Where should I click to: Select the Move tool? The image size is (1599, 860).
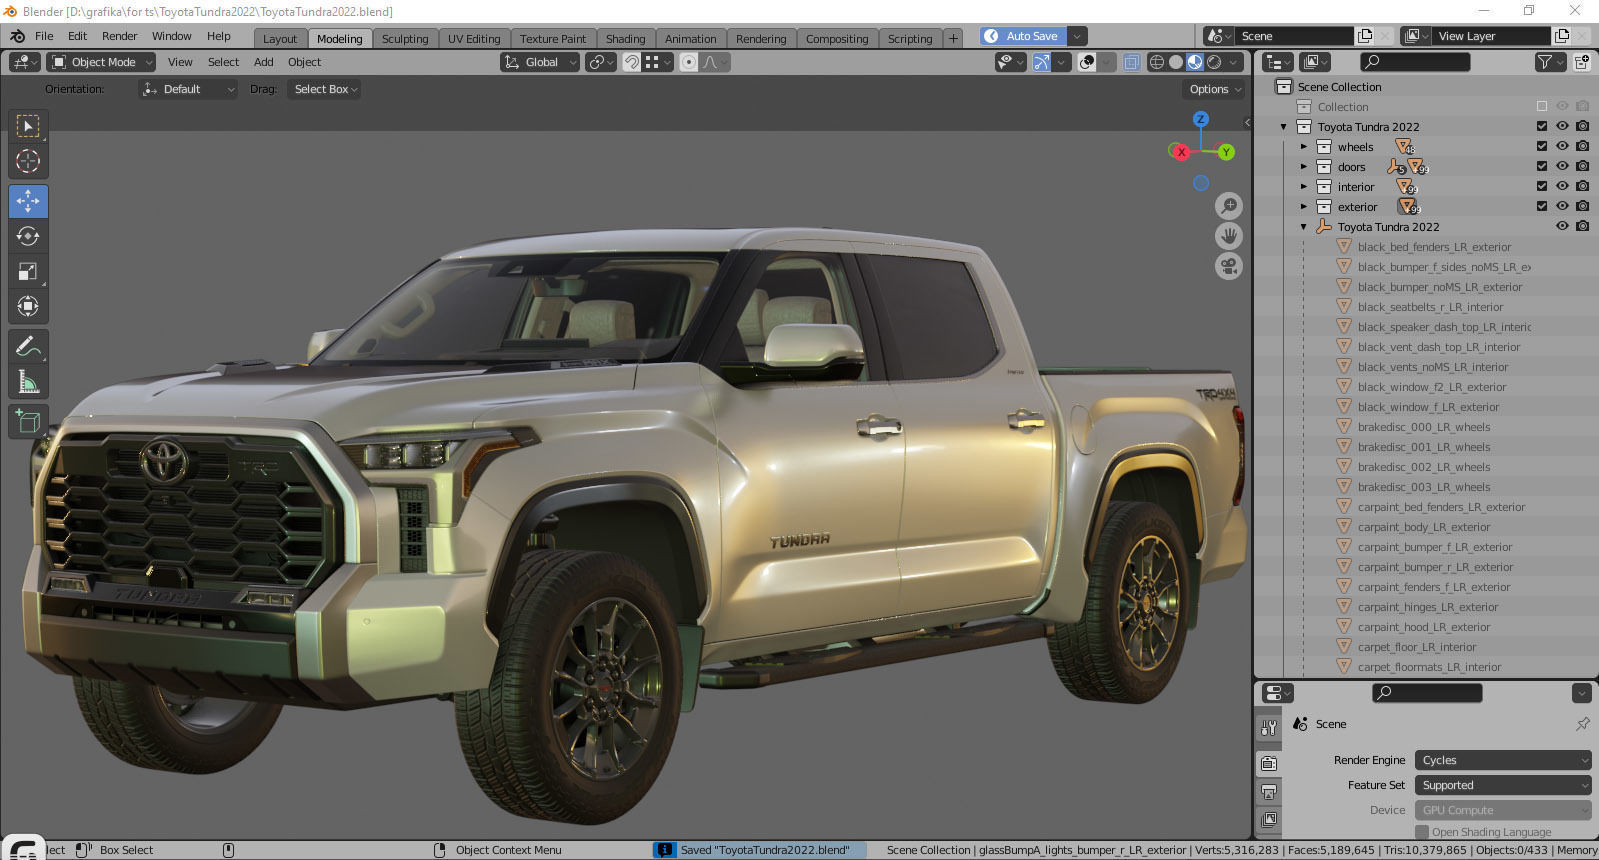(x=28, y=201)
